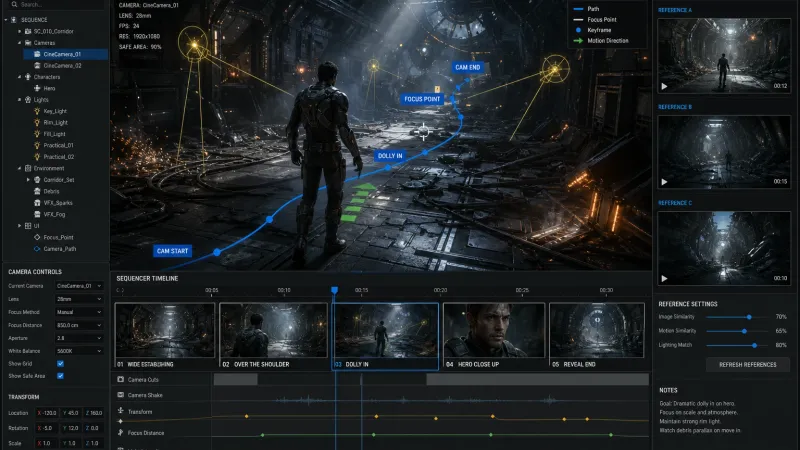Play the Reference B clip
This screenshot has height=450, width=800.
click(x=664, y=182)
